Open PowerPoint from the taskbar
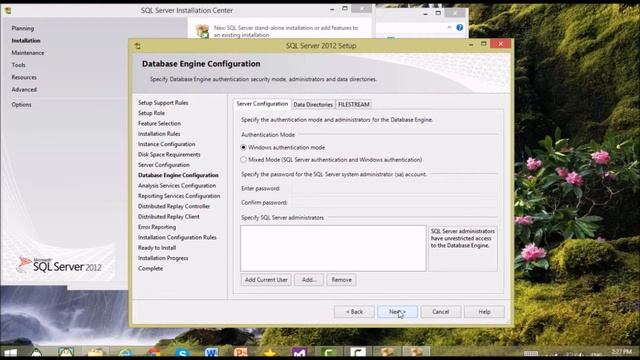Image resolution: width=640 pixels, height=360 pixels. click(241, 353)
